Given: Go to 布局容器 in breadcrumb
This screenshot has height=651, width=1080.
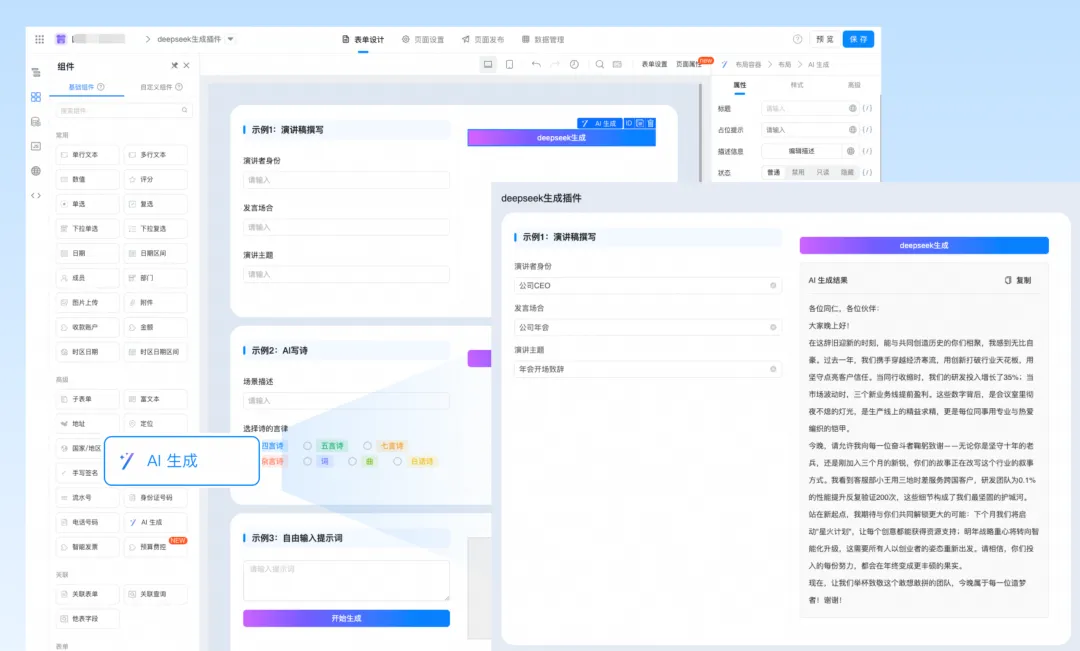Looking at the screenshot, I should click(748, 65).
